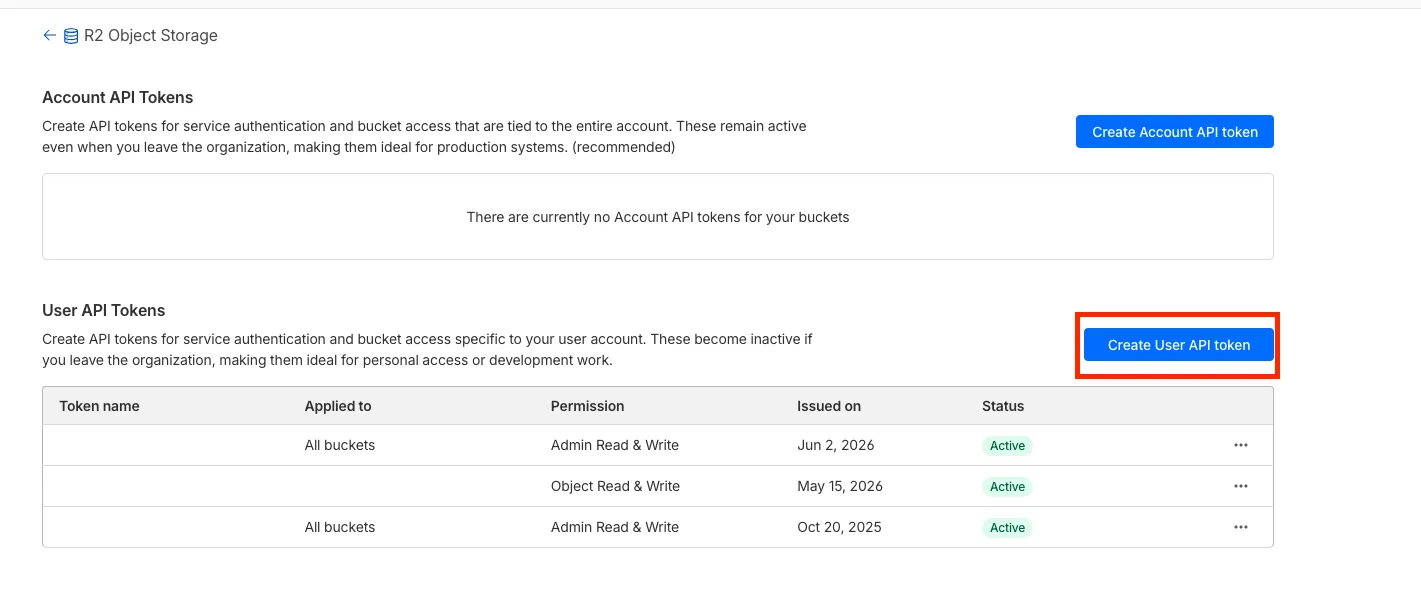Click the Object Read & Write permission cell

pos(615,486)
